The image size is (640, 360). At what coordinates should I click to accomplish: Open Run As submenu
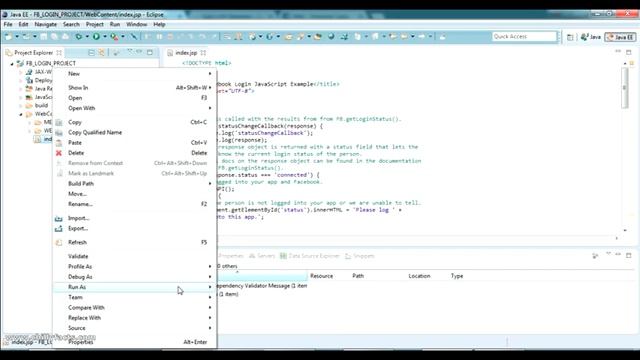pyautogui.click(x=135, y=287)
